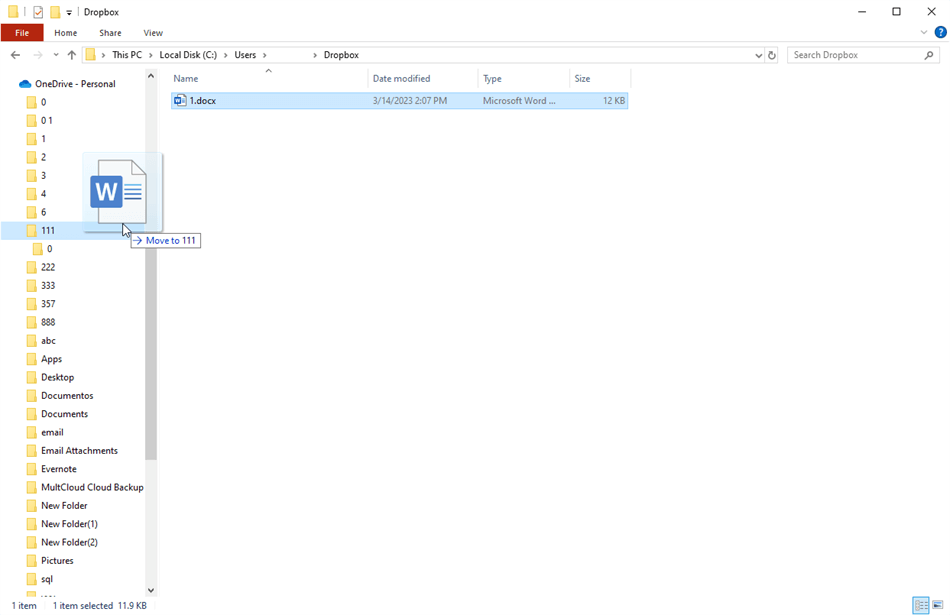The image size is (950, 615).
Task: Sort files by the Size column
Action: [600, 79]
